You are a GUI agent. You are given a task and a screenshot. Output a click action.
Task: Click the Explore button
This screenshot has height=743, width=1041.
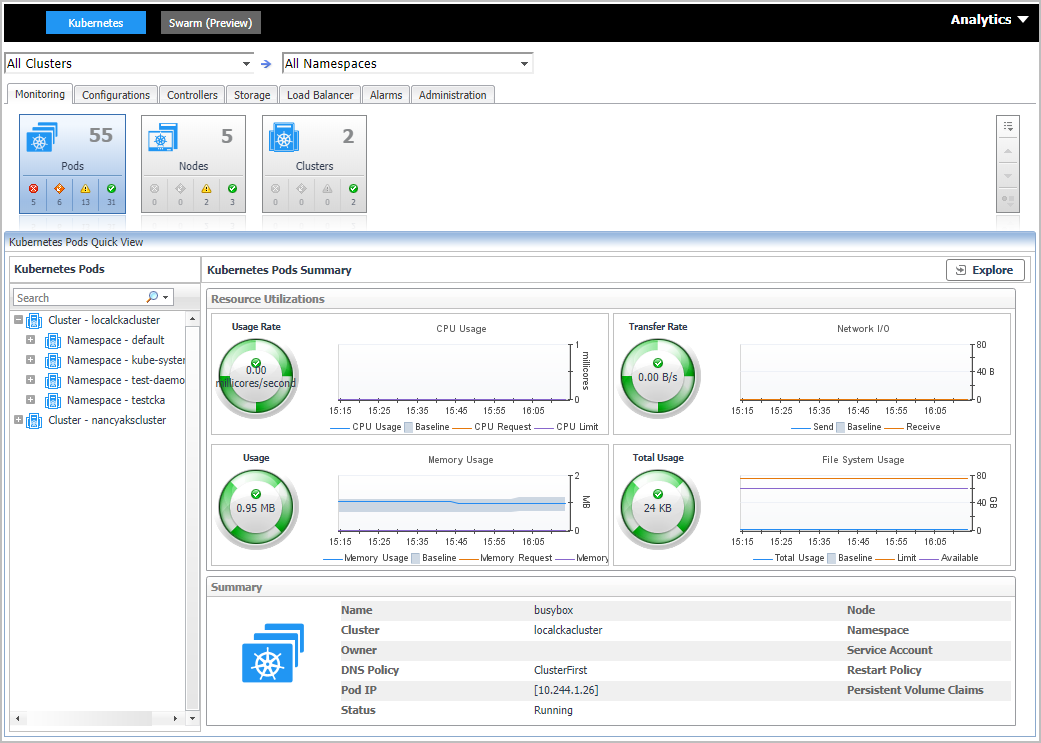coord(985,270)
